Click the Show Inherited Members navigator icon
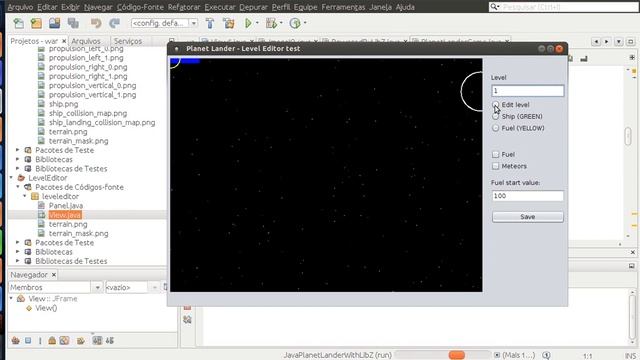The width and height of the screenshot is (640, 360). point(16,340)
